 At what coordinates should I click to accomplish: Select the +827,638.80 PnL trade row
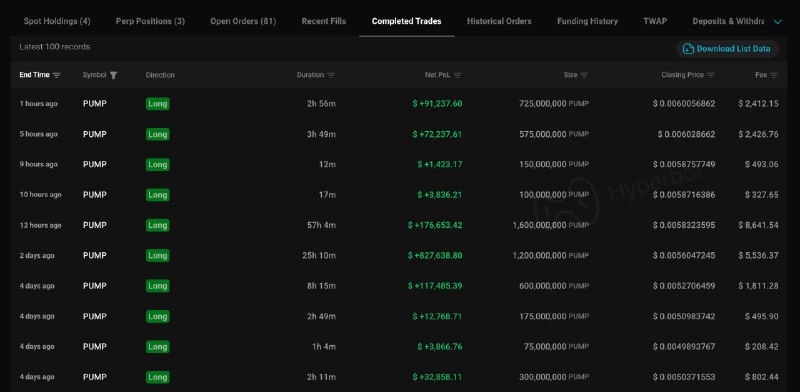[399, 255]
